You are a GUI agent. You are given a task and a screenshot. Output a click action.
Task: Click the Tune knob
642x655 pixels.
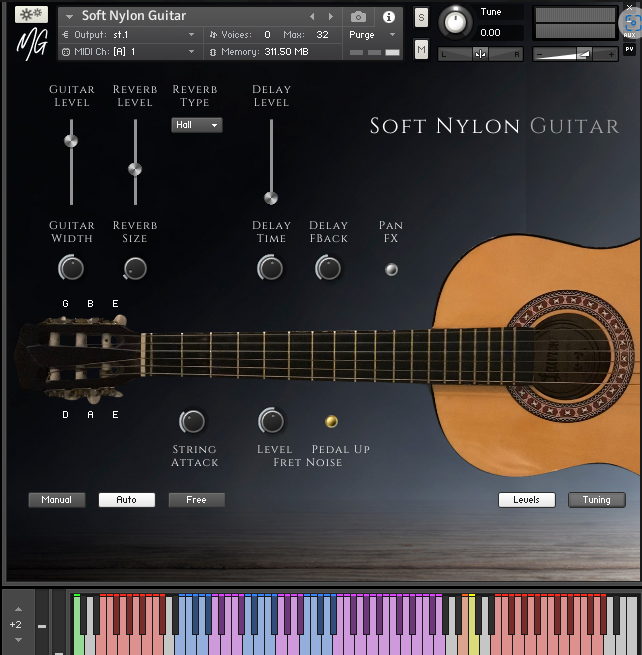[456, 21]
